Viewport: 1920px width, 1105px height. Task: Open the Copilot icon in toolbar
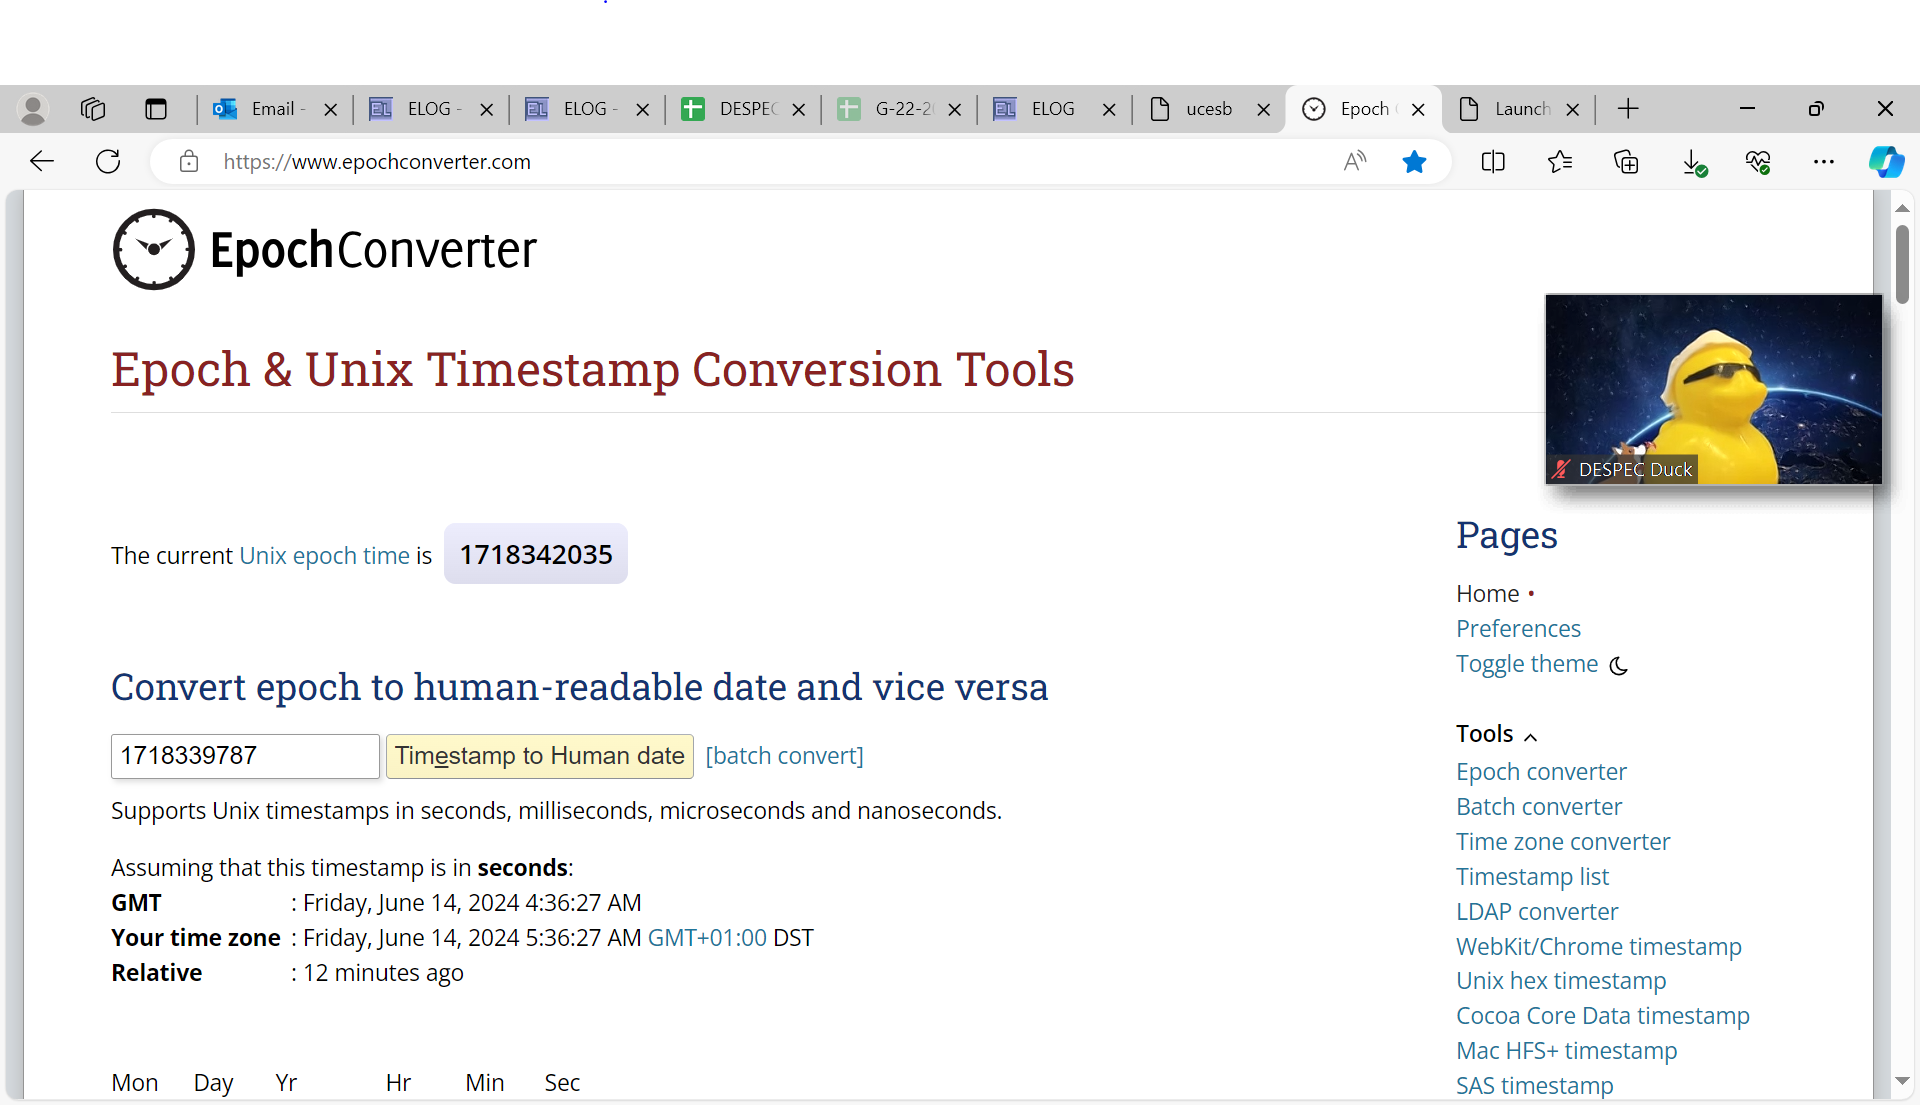point(1886,162)
